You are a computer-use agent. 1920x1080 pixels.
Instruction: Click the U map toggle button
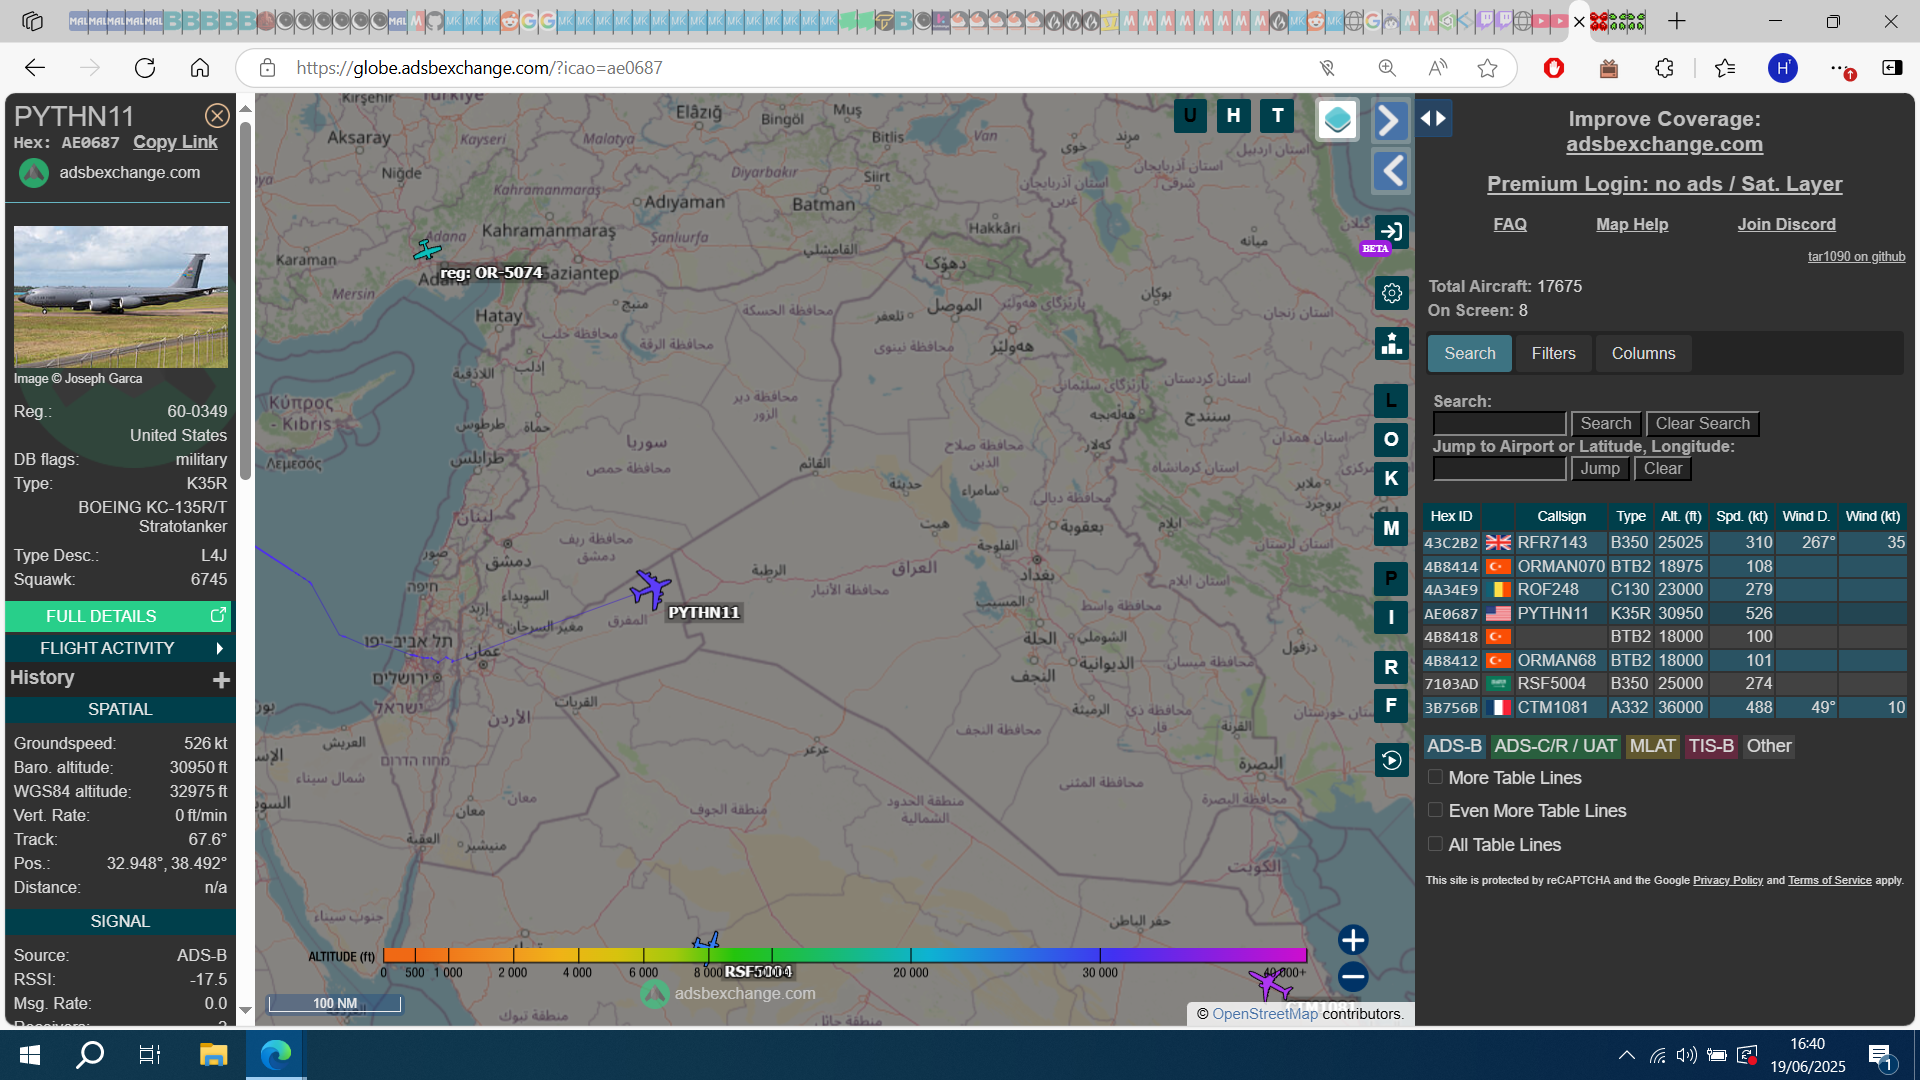(1190, 116)
